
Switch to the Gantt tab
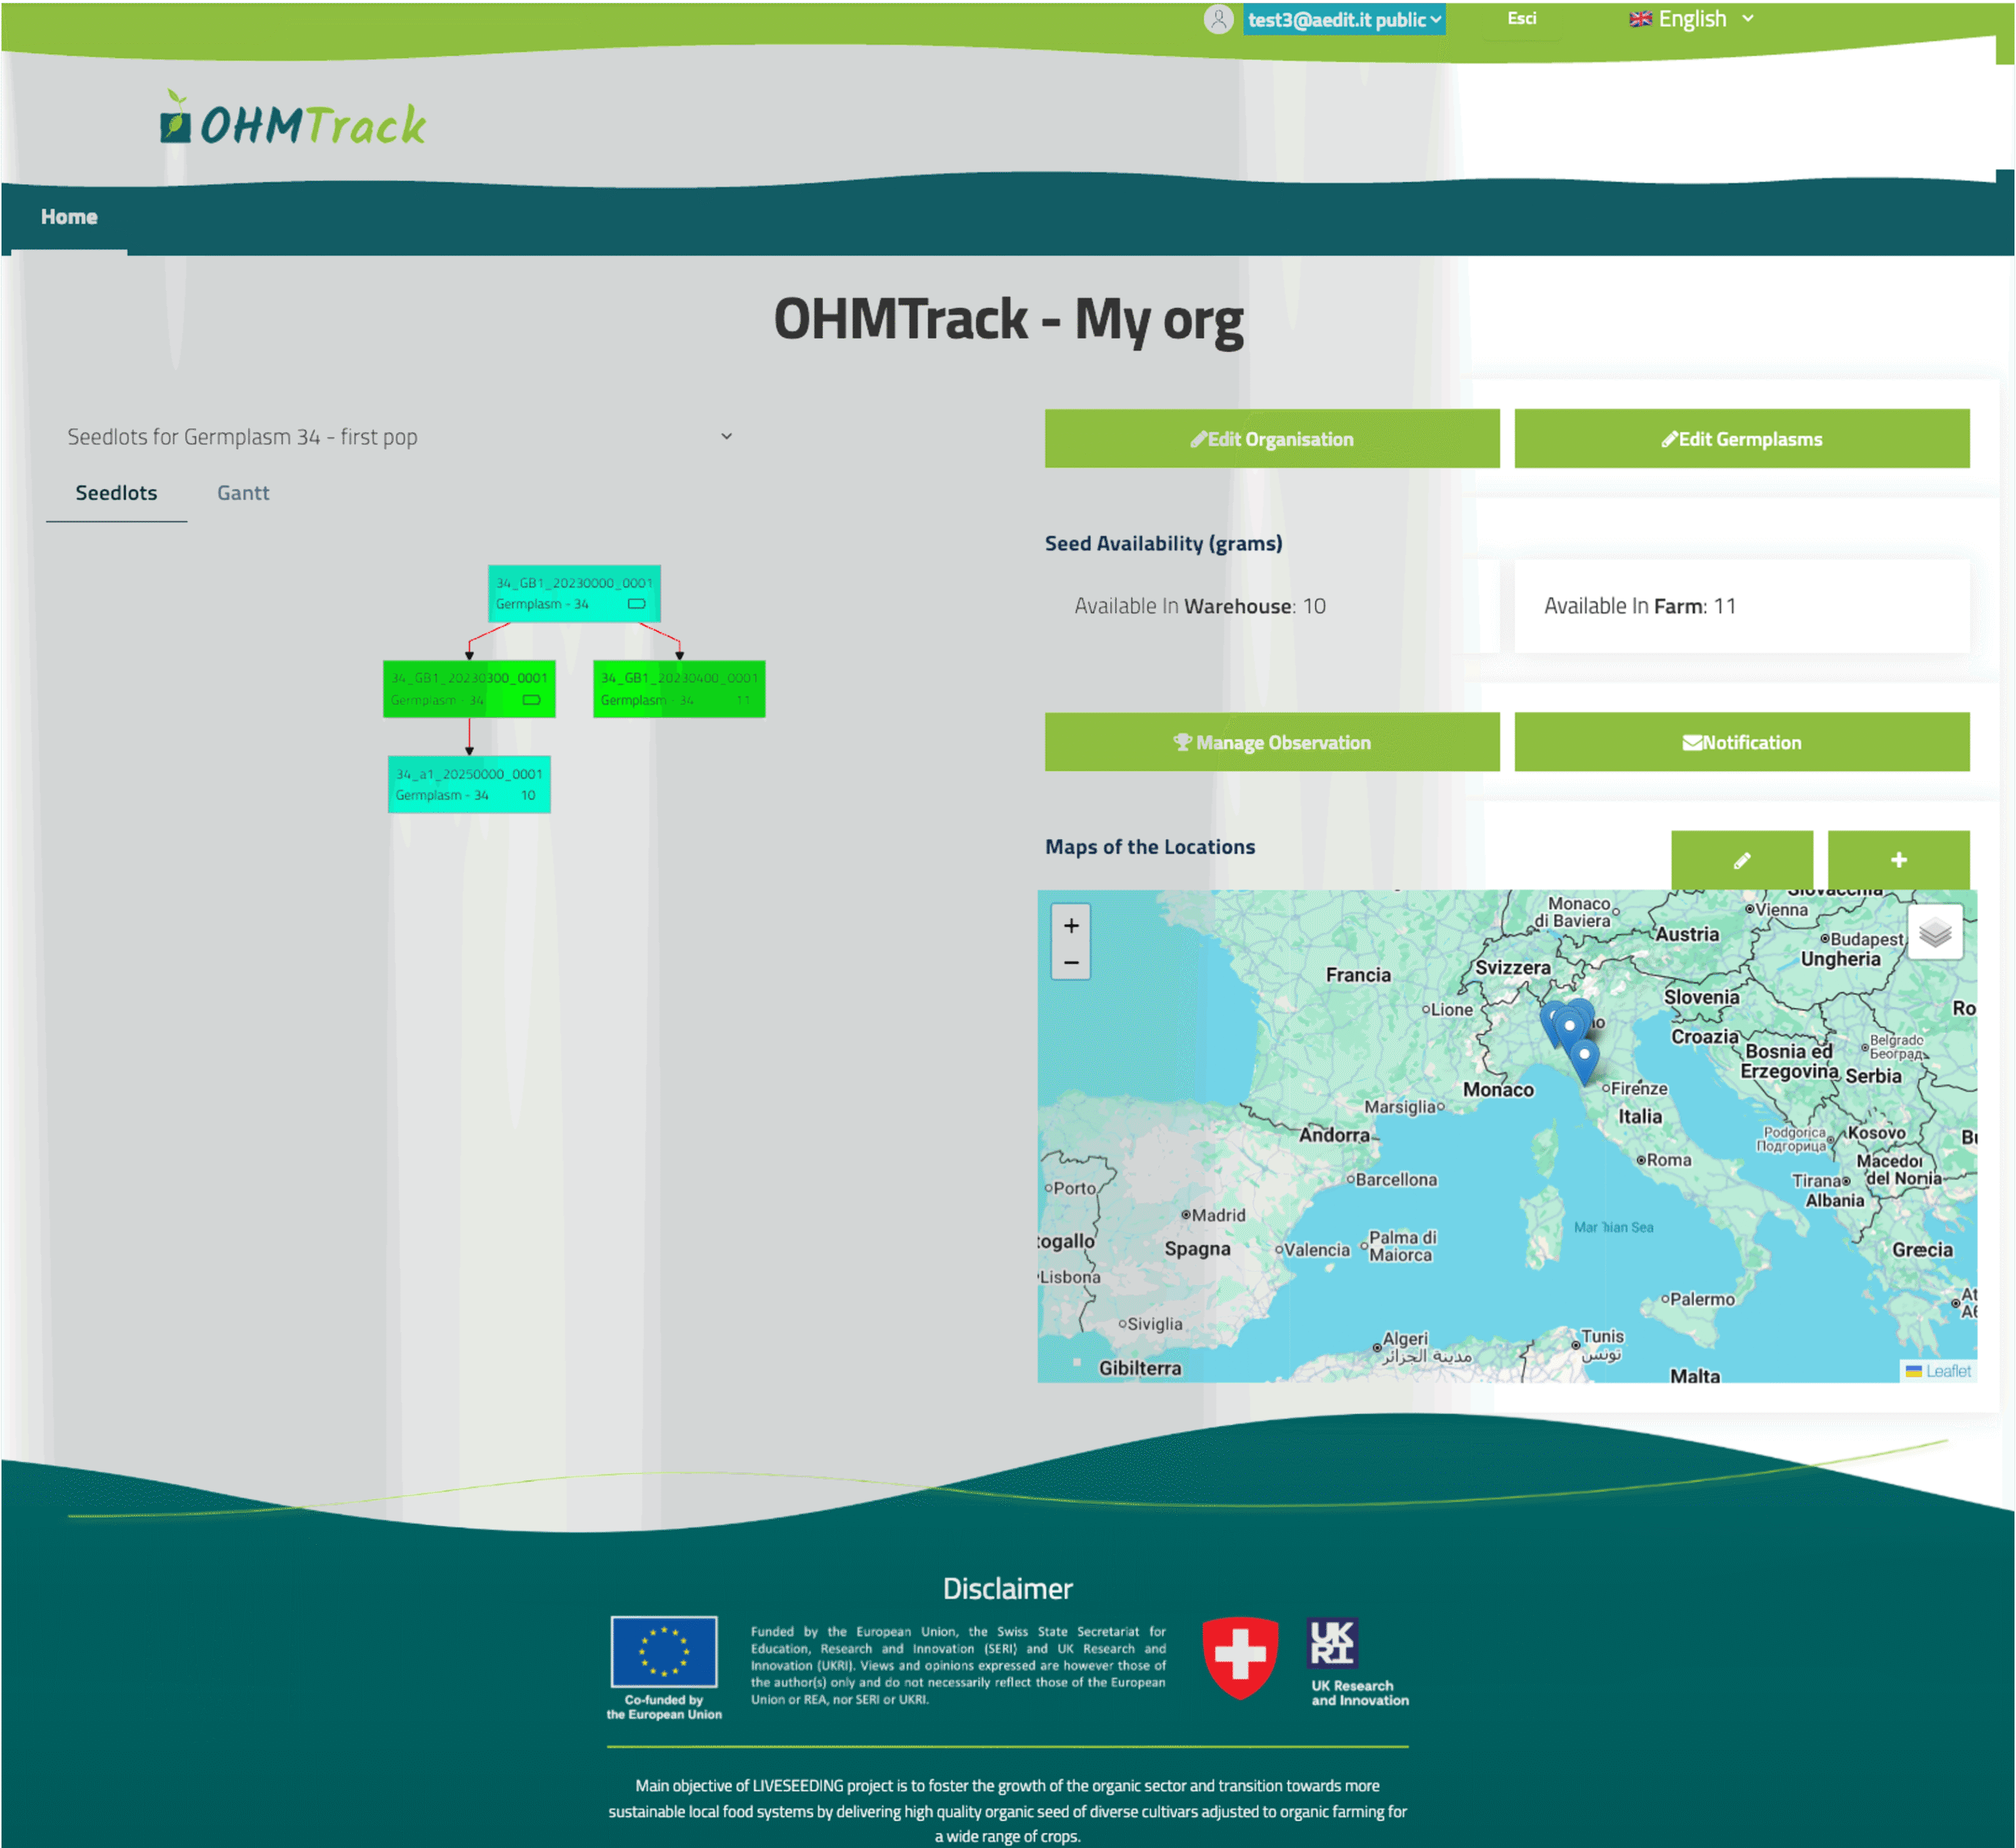pyautogui.click(x=243, y=493)
